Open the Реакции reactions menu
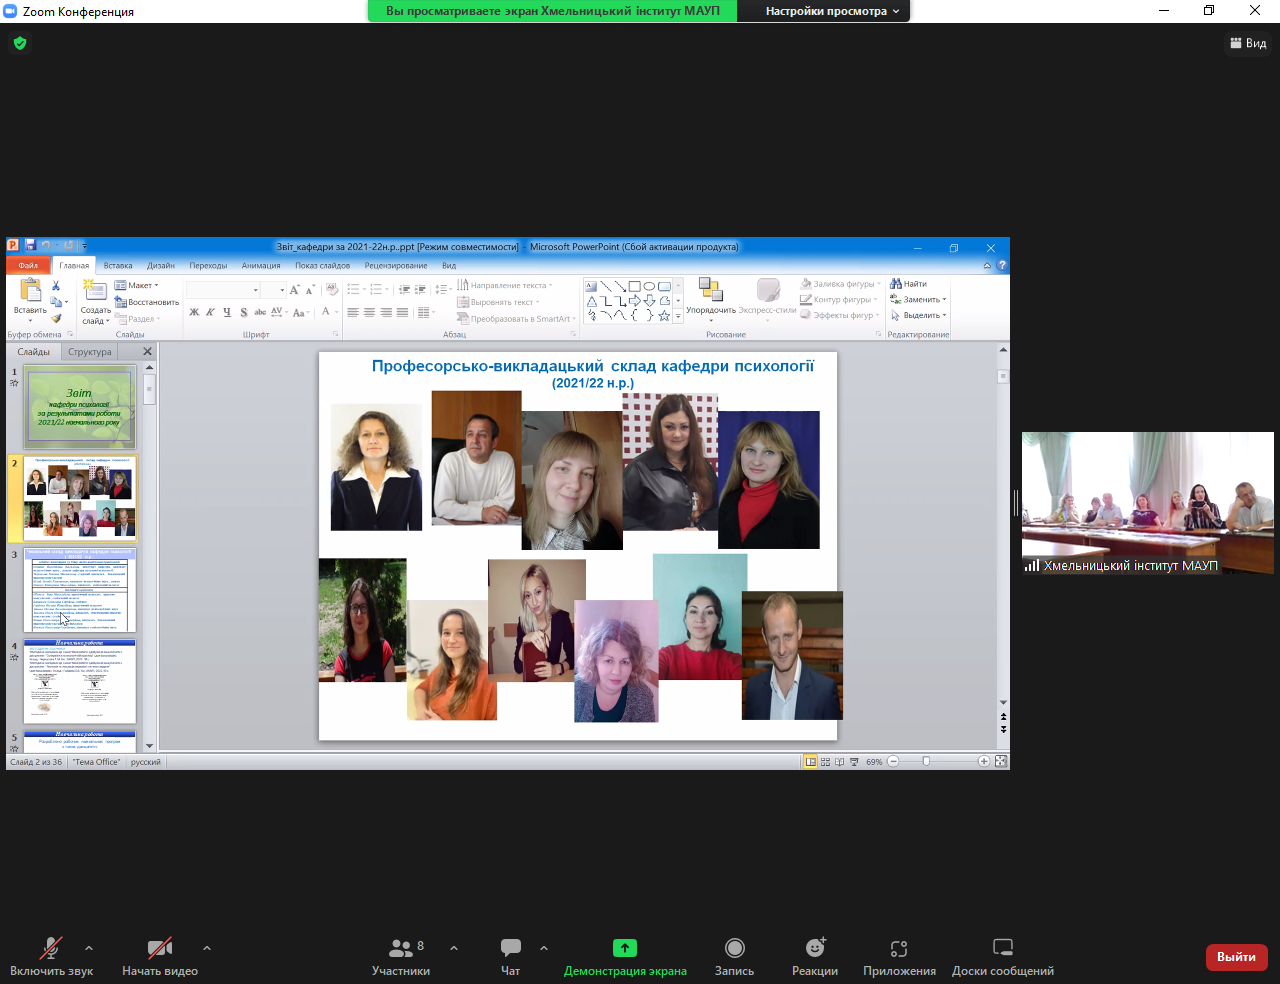The image size is (1280, 984). tap(815, 957)
